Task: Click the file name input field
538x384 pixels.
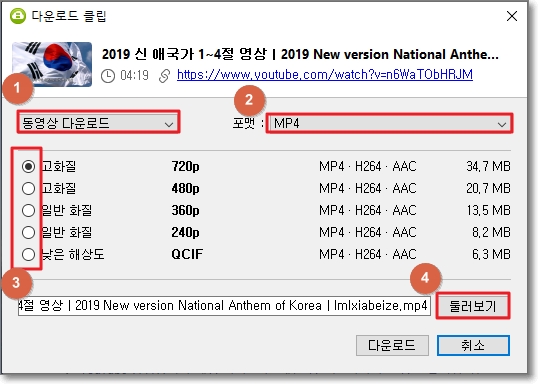Action: (224, 305)
